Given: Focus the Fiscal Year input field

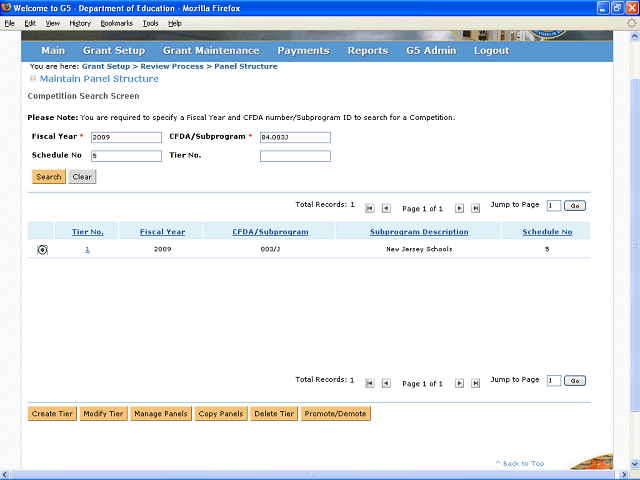Looking at the screenshot, I should pos(126,137).
